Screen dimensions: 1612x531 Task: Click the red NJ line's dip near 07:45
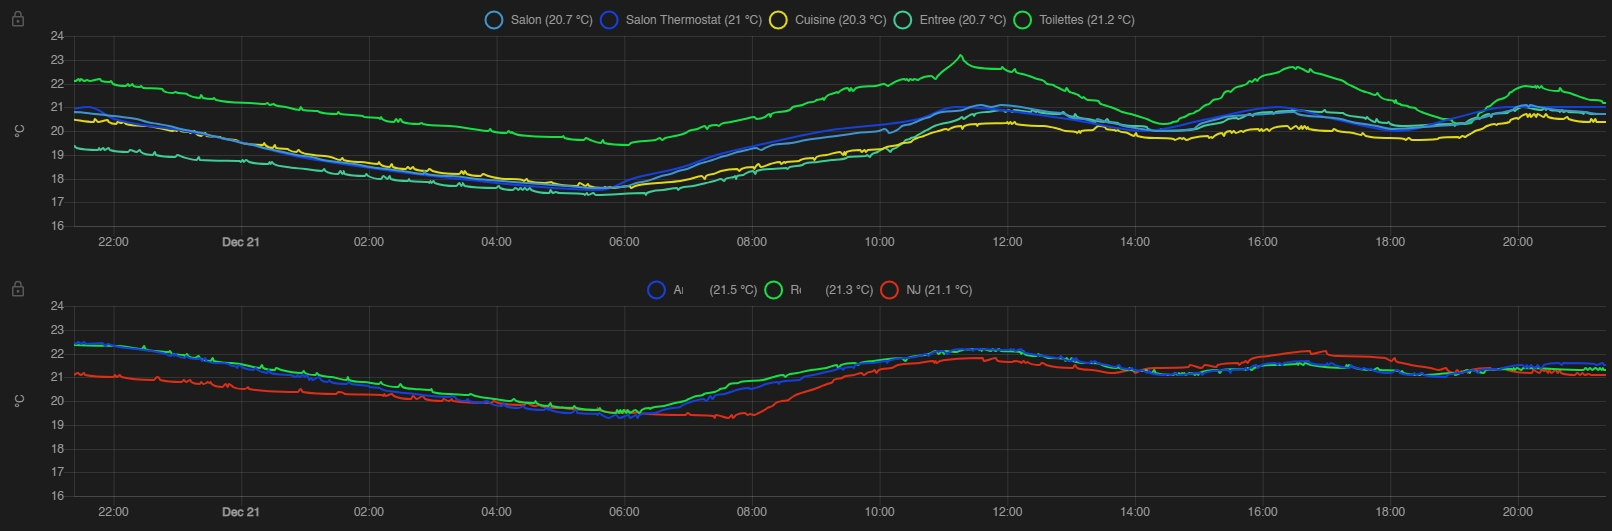point(731,417)
